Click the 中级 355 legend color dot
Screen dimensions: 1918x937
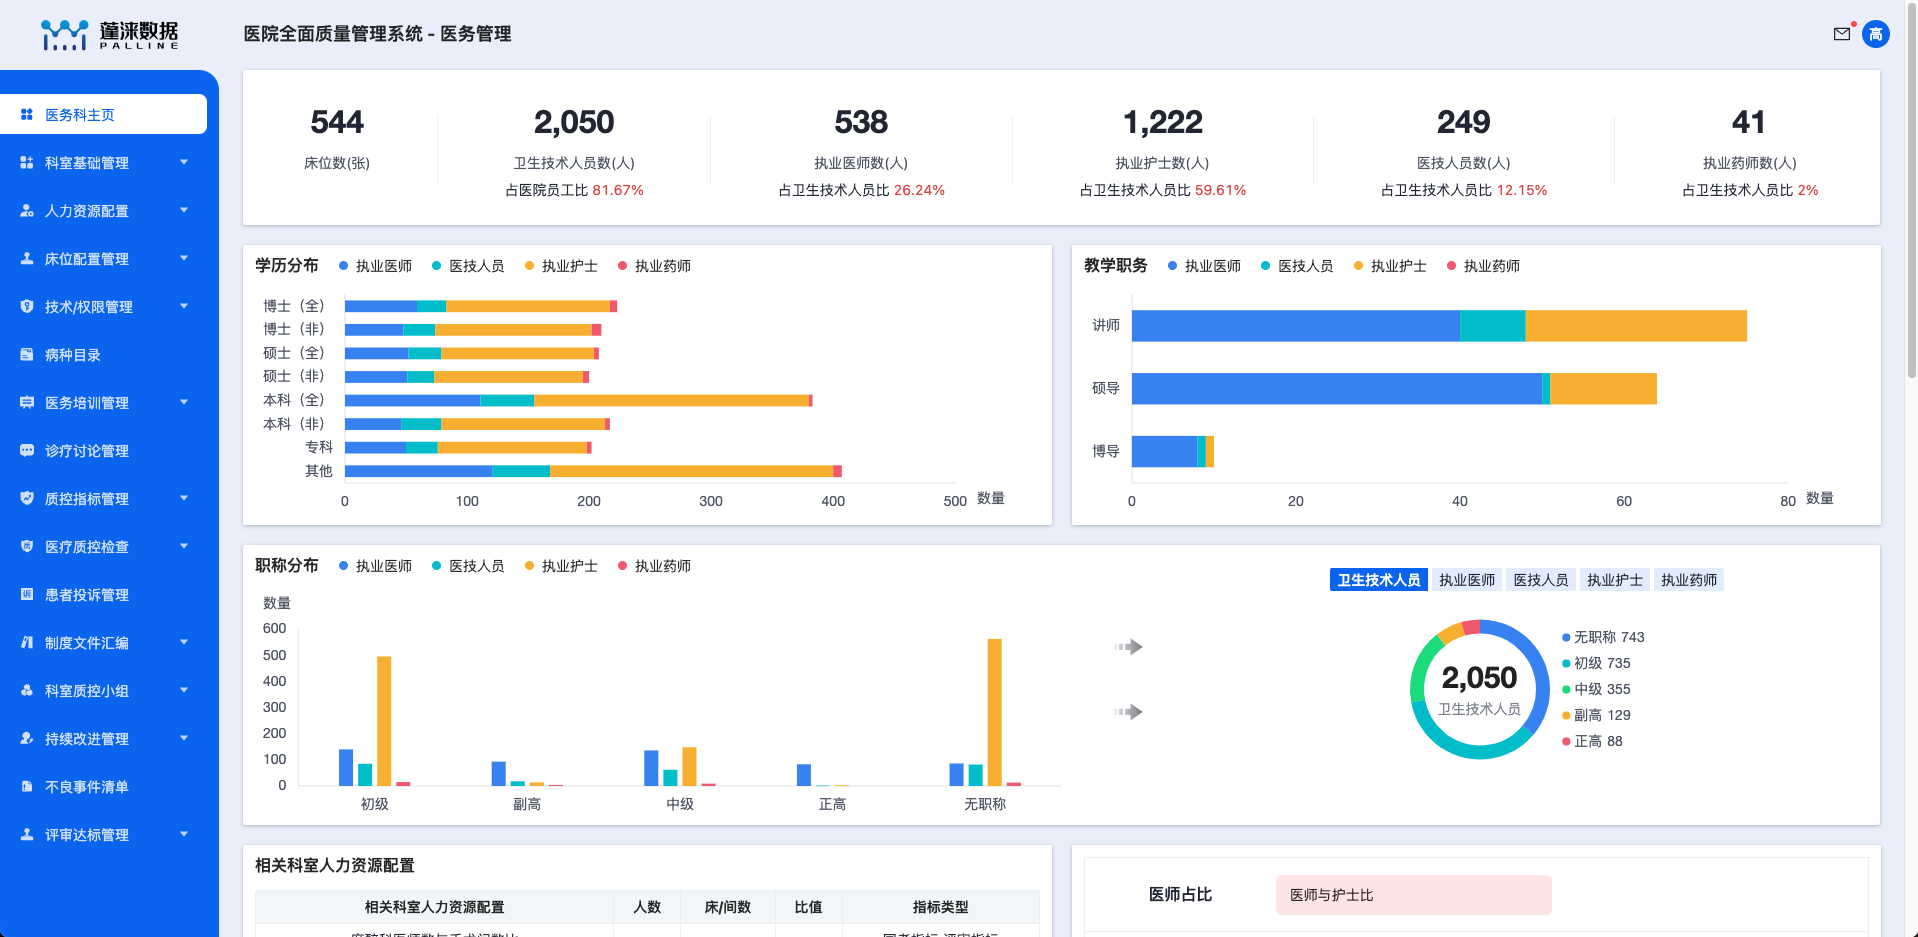(x=1566, y=689)
